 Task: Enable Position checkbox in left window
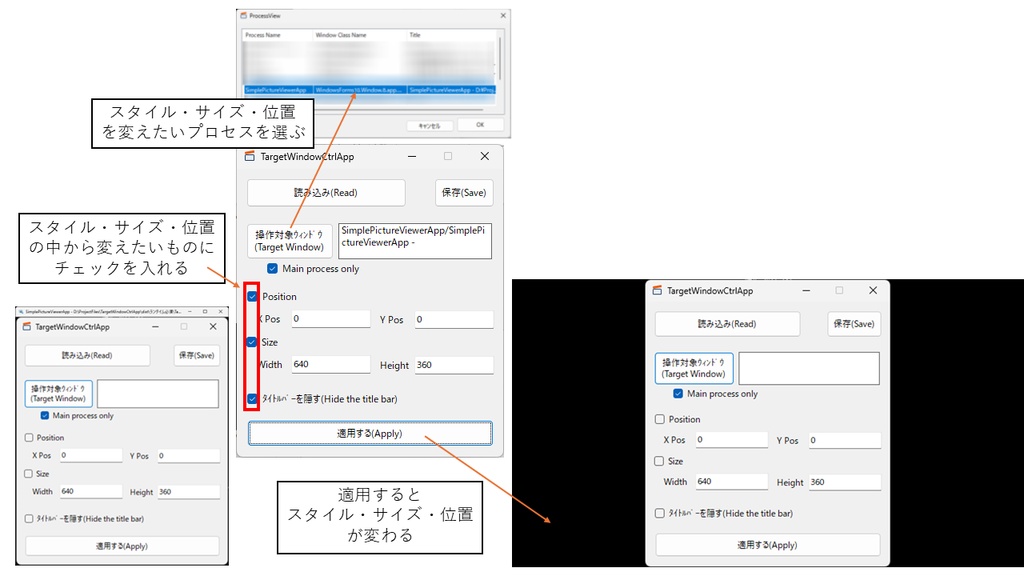pos(29,438)
